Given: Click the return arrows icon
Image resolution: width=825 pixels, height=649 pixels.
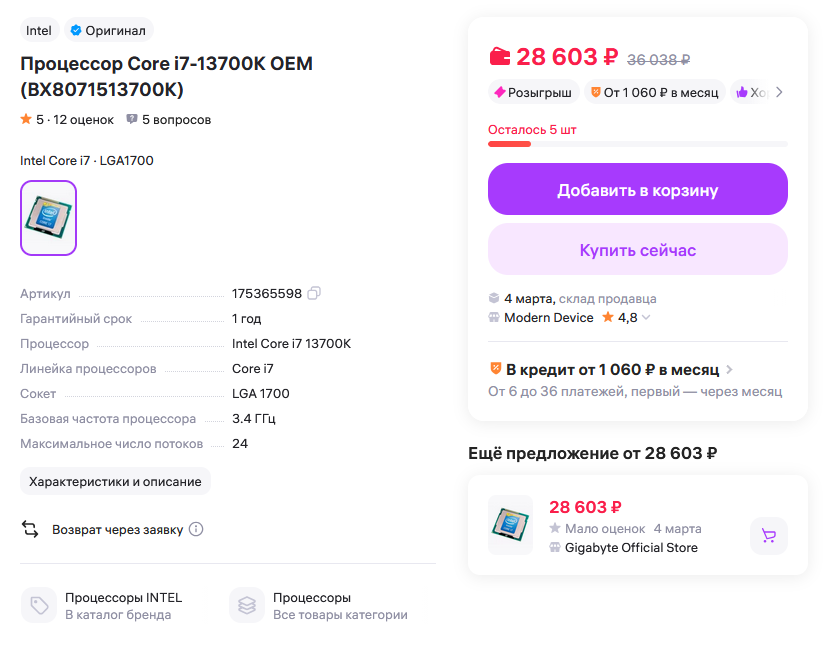Looking at the screenshot, I should 30,529.
